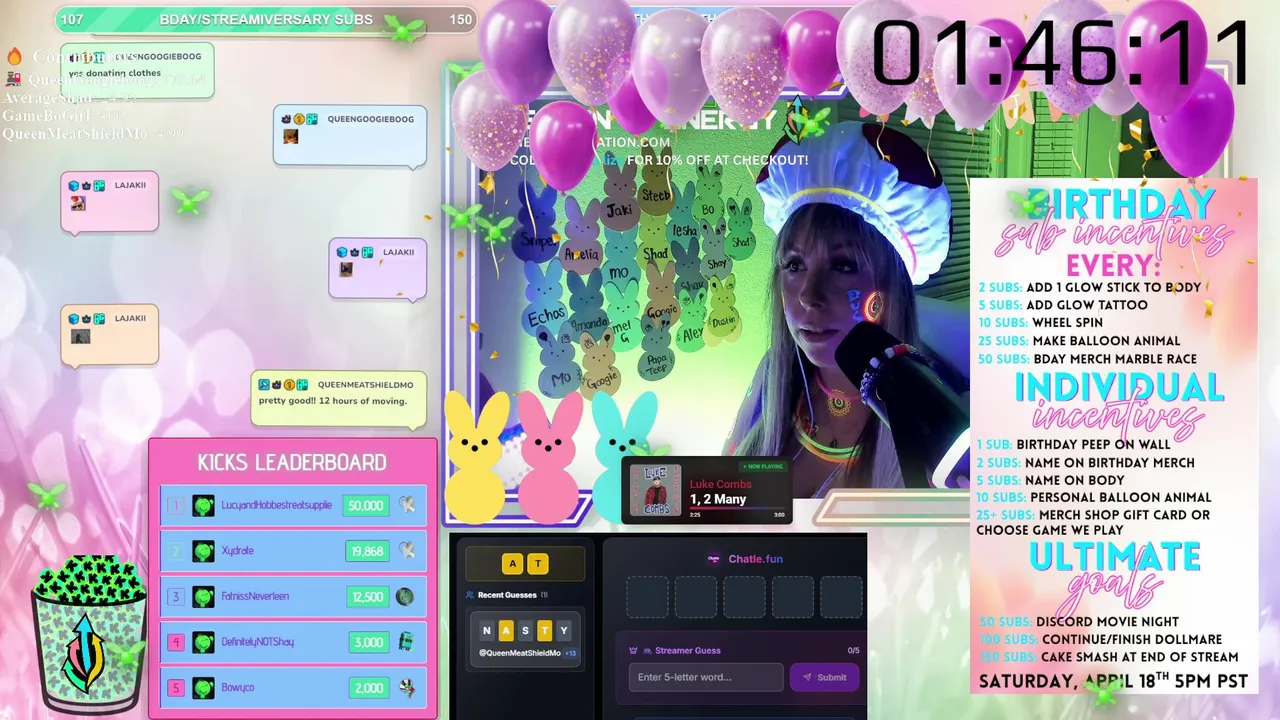Click the Luke Combs artist name
Viewport: 1280px width, 720px height.
[x=720, y=484]
